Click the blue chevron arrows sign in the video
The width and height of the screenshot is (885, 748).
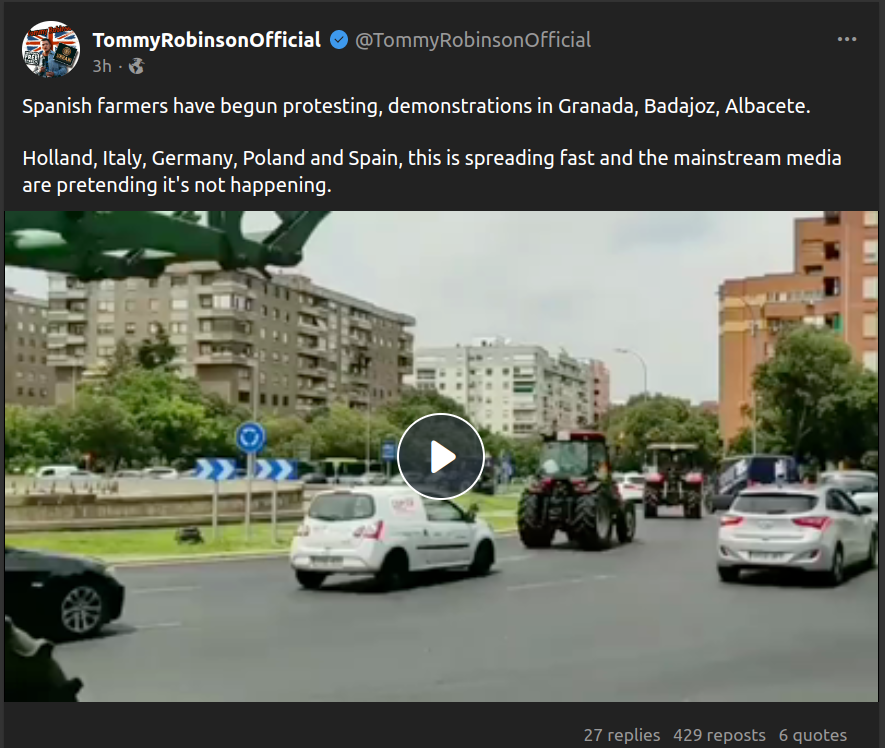[246, 470]
